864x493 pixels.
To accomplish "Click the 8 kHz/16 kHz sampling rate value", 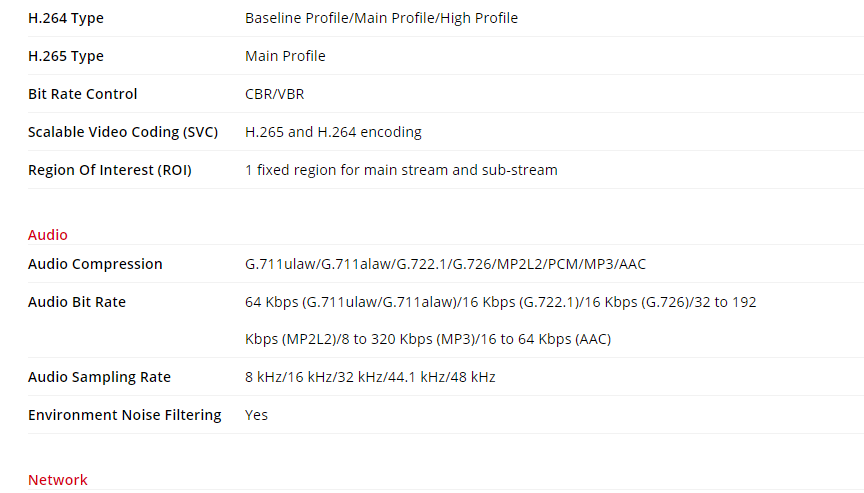I will [370, 377].
